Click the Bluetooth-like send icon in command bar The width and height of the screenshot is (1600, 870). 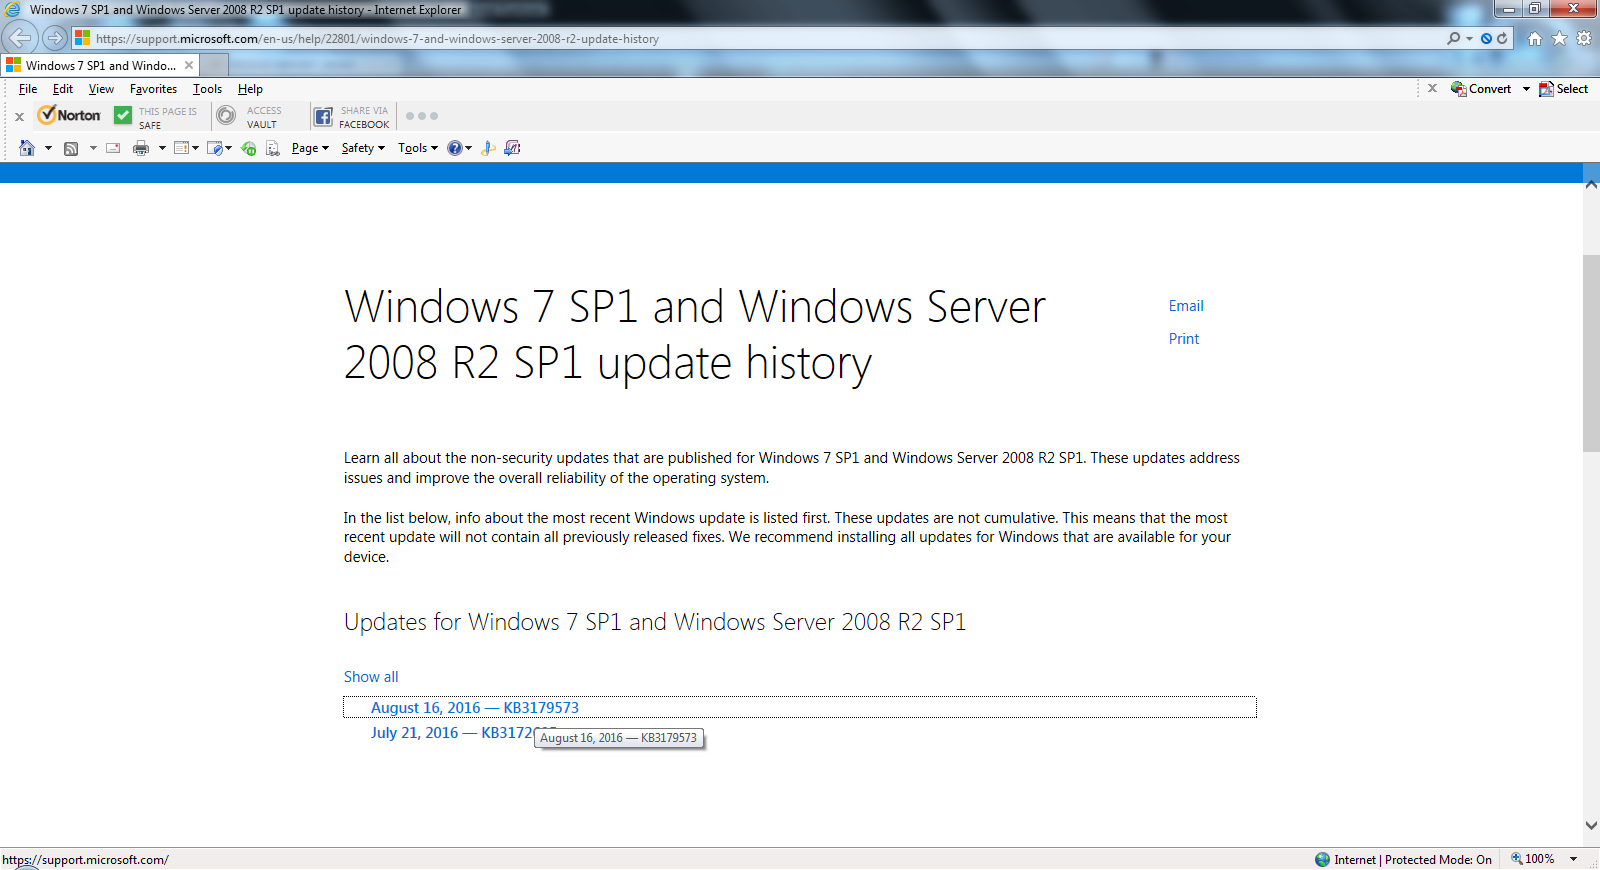pos(488,148)
